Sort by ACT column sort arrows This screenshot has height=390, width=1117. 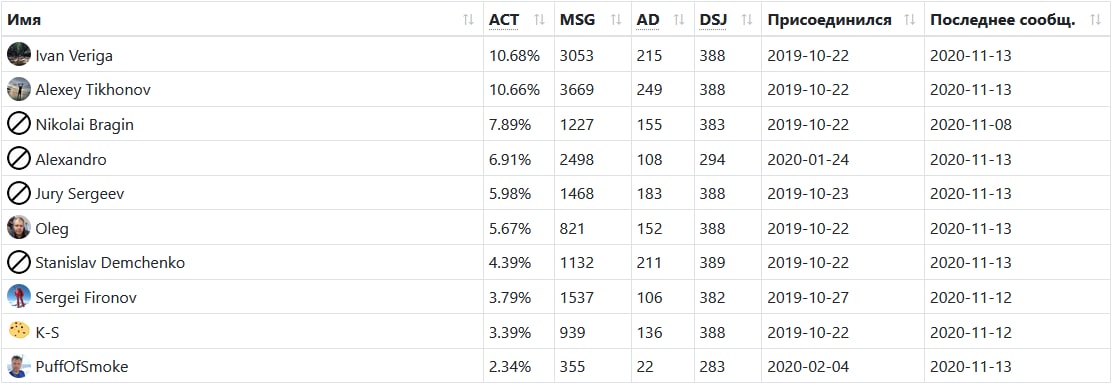click(x=539, y=20)
